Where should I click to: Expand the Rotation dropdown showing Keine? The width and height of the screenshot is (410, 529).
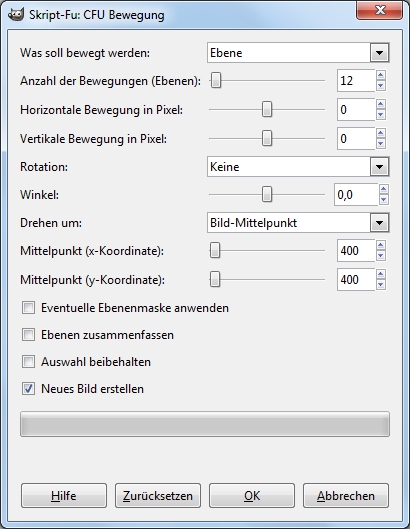[x=298, y=167]
